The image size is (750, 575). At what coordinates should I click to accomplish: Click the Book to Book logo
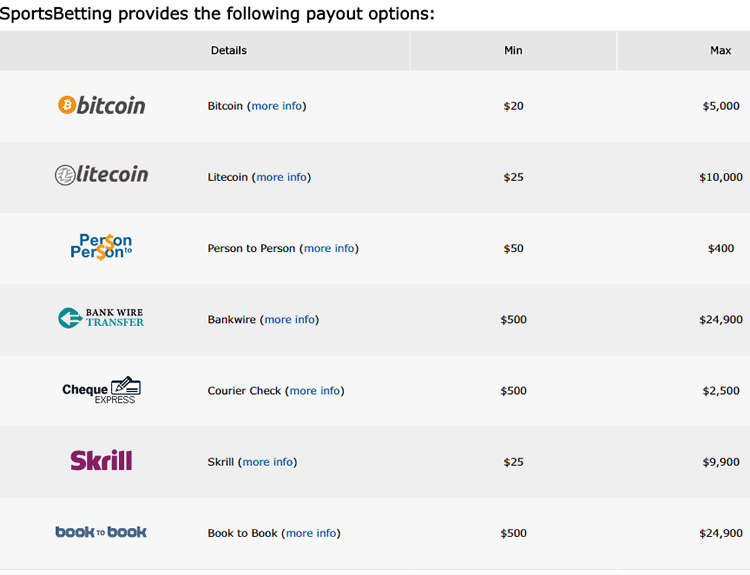[x=101, y=532]
